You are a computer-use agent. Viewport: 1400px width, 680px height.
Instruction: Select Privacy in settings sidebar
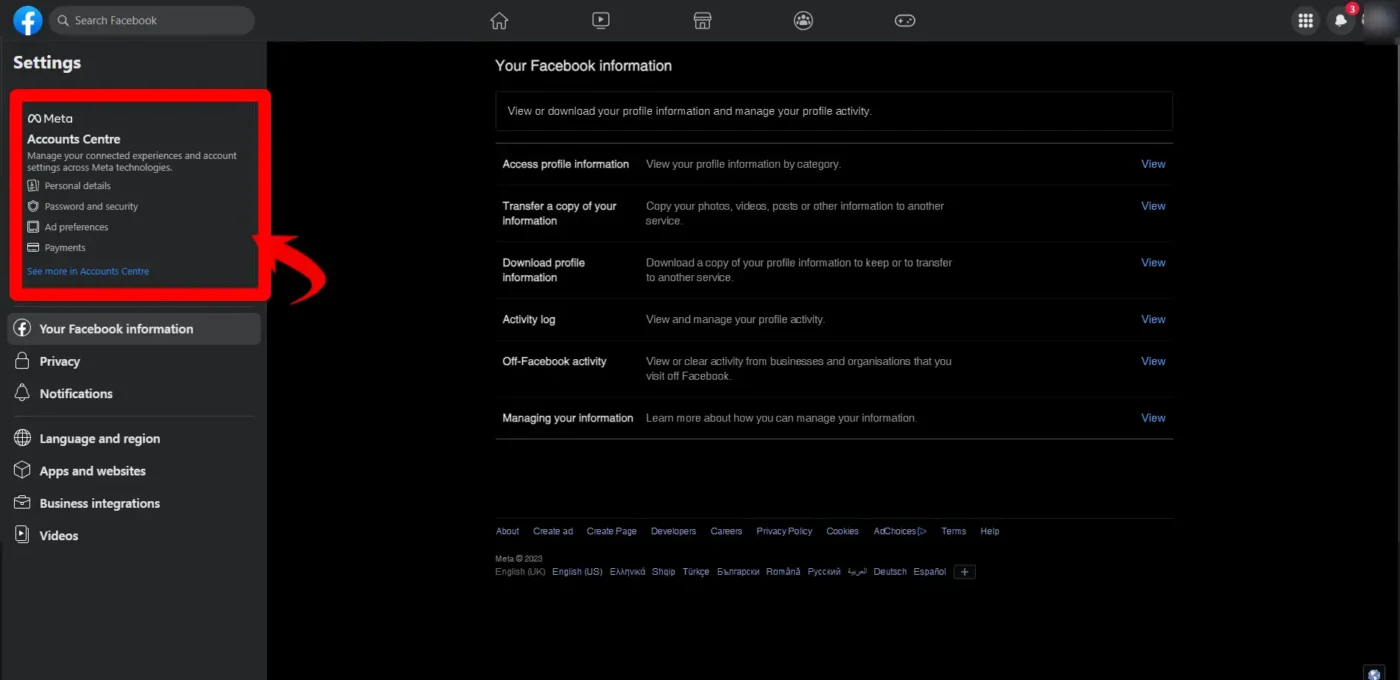[60, 361]
